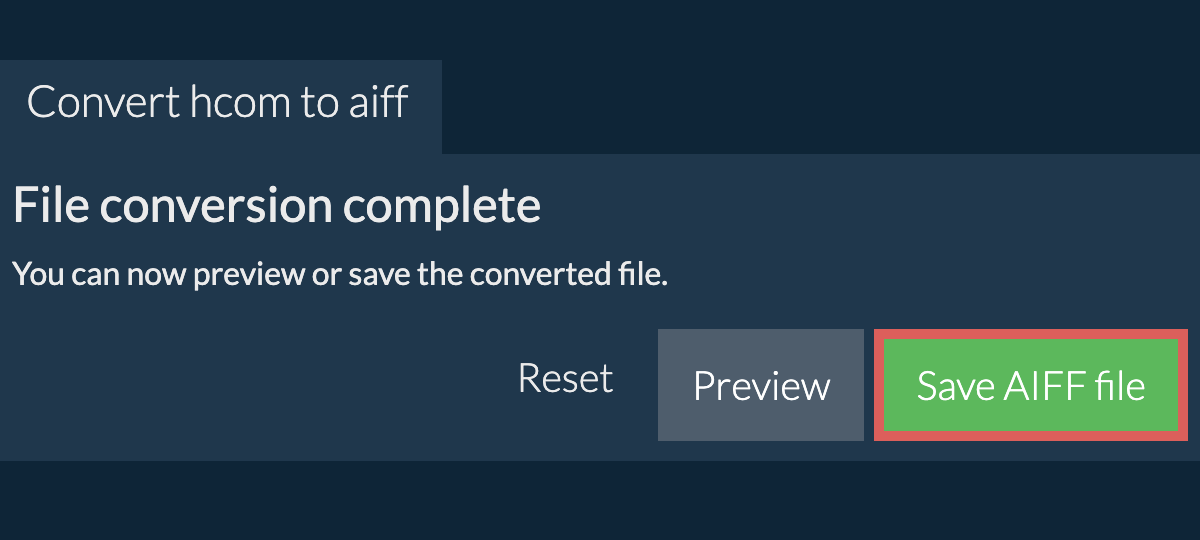This screenshot has height=540, width=1200.
Task: Select the Reset text left of Preview
Action: 565,379
